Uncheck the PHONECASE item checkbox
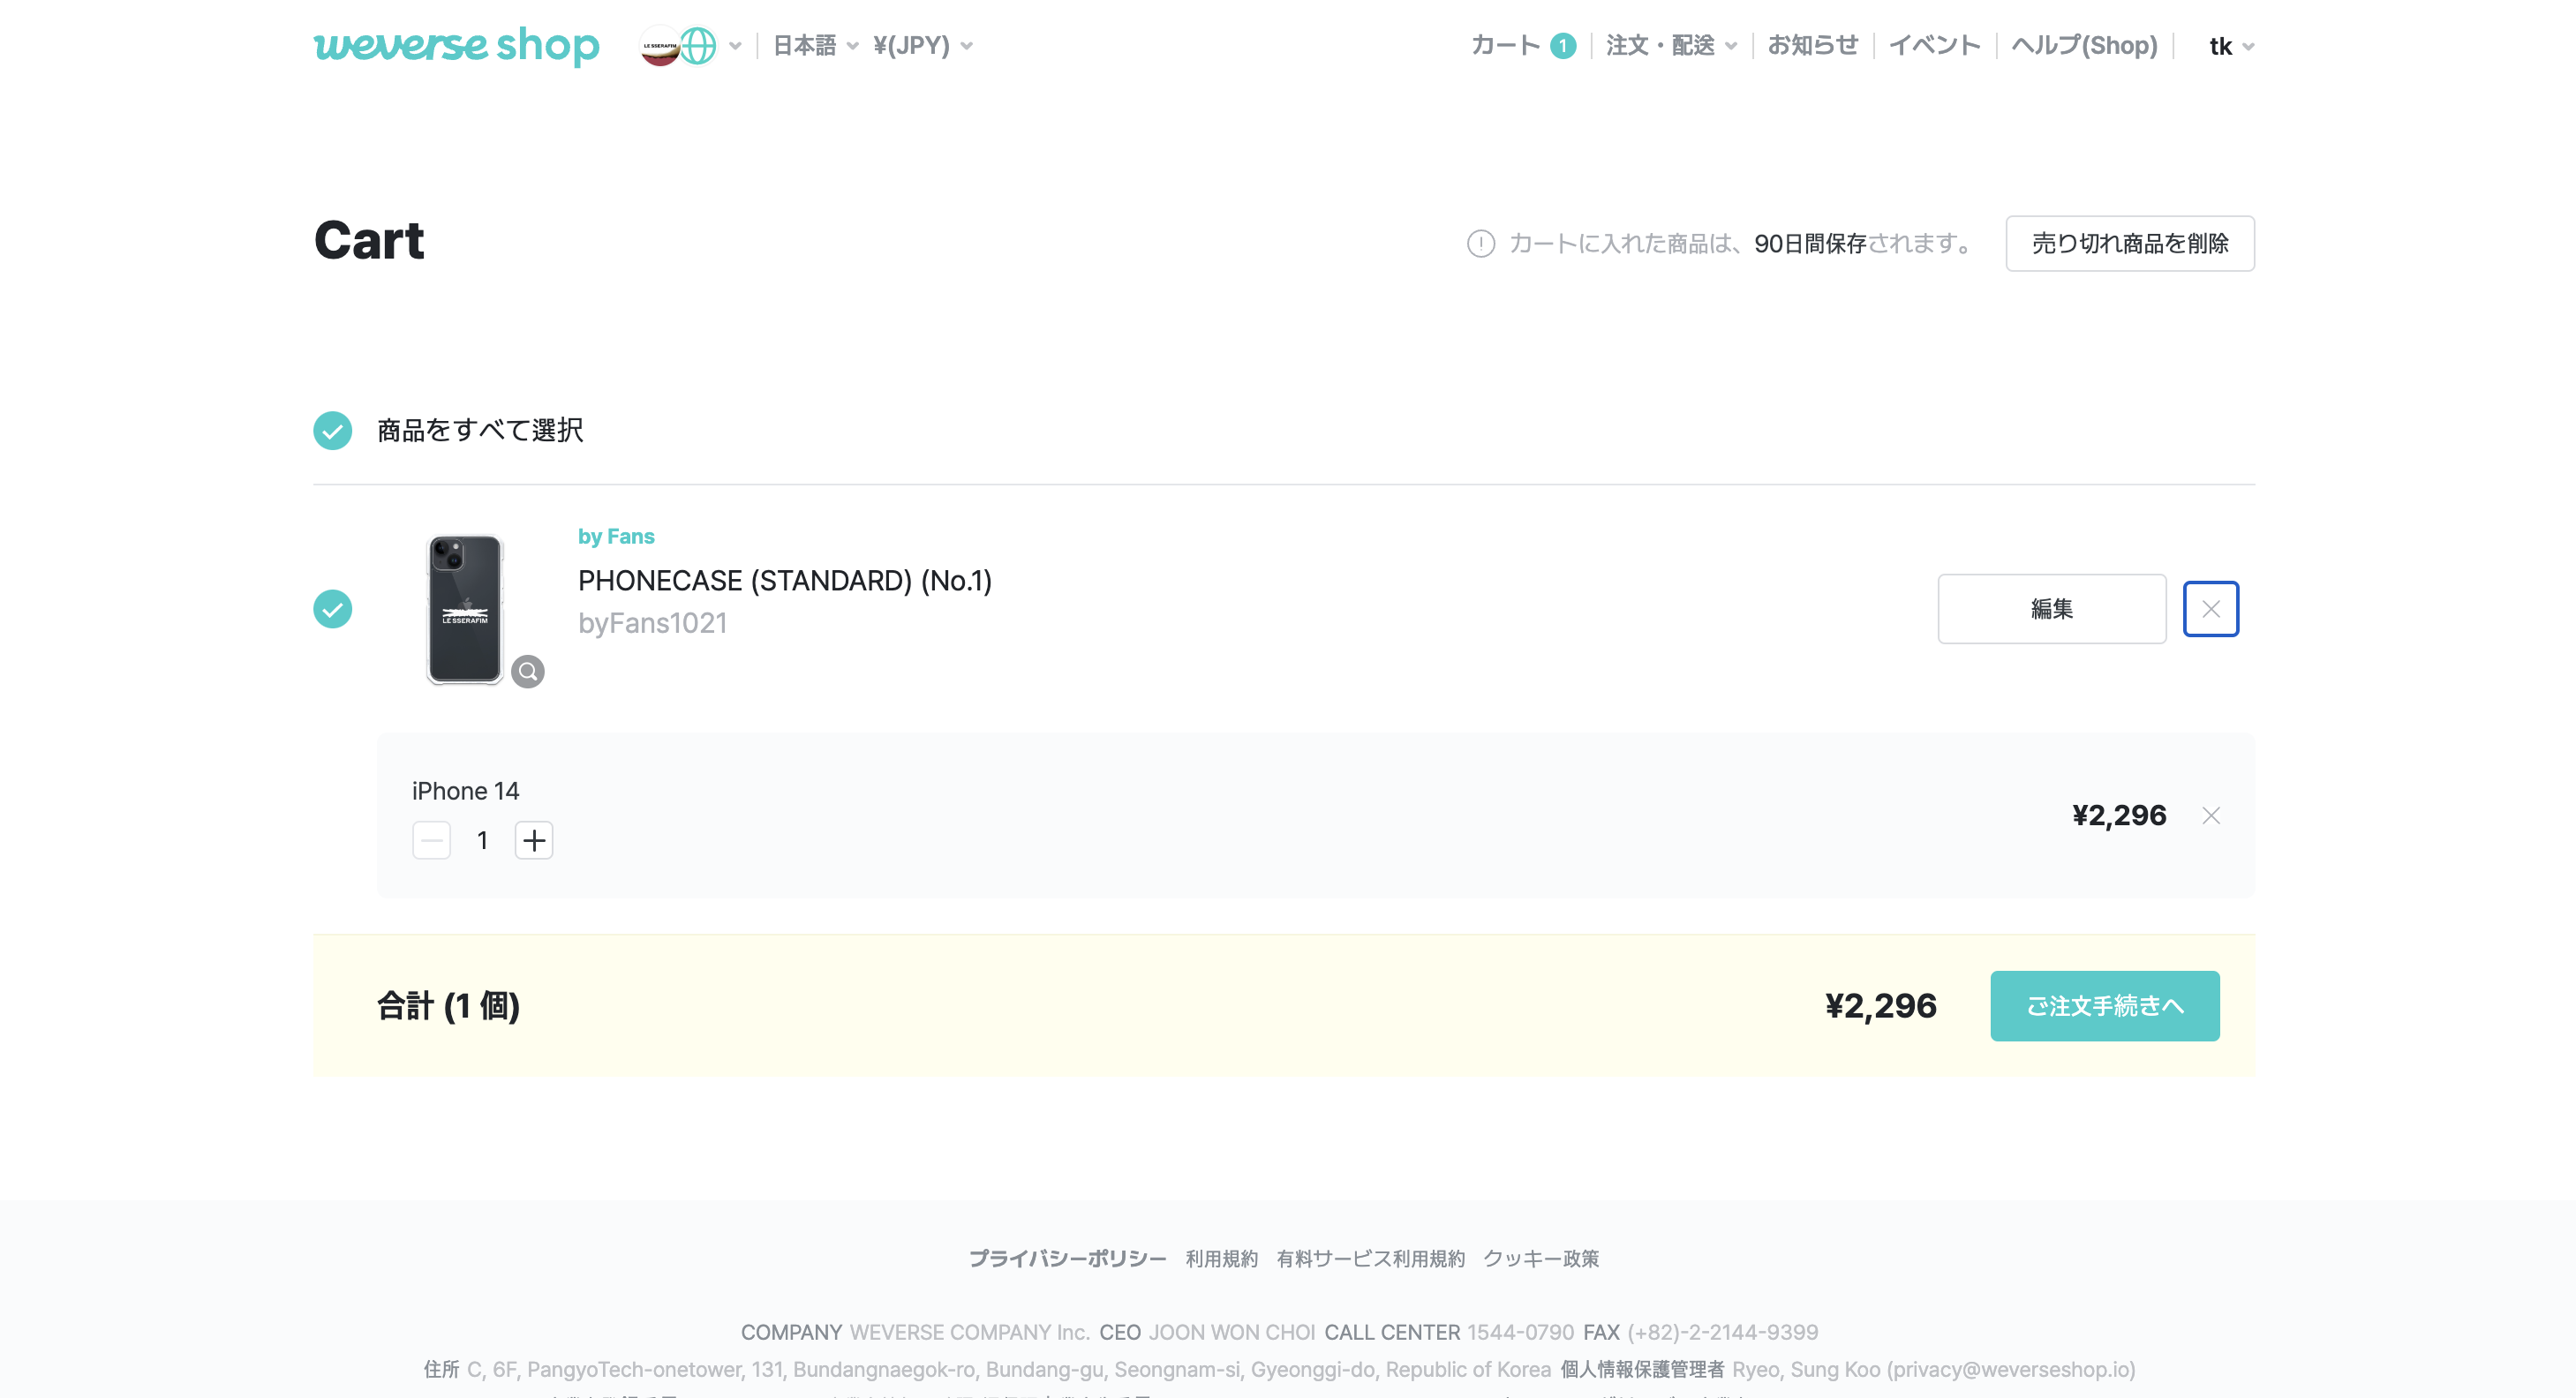Screen dimensions: 2576x1398 click(333, 609)
